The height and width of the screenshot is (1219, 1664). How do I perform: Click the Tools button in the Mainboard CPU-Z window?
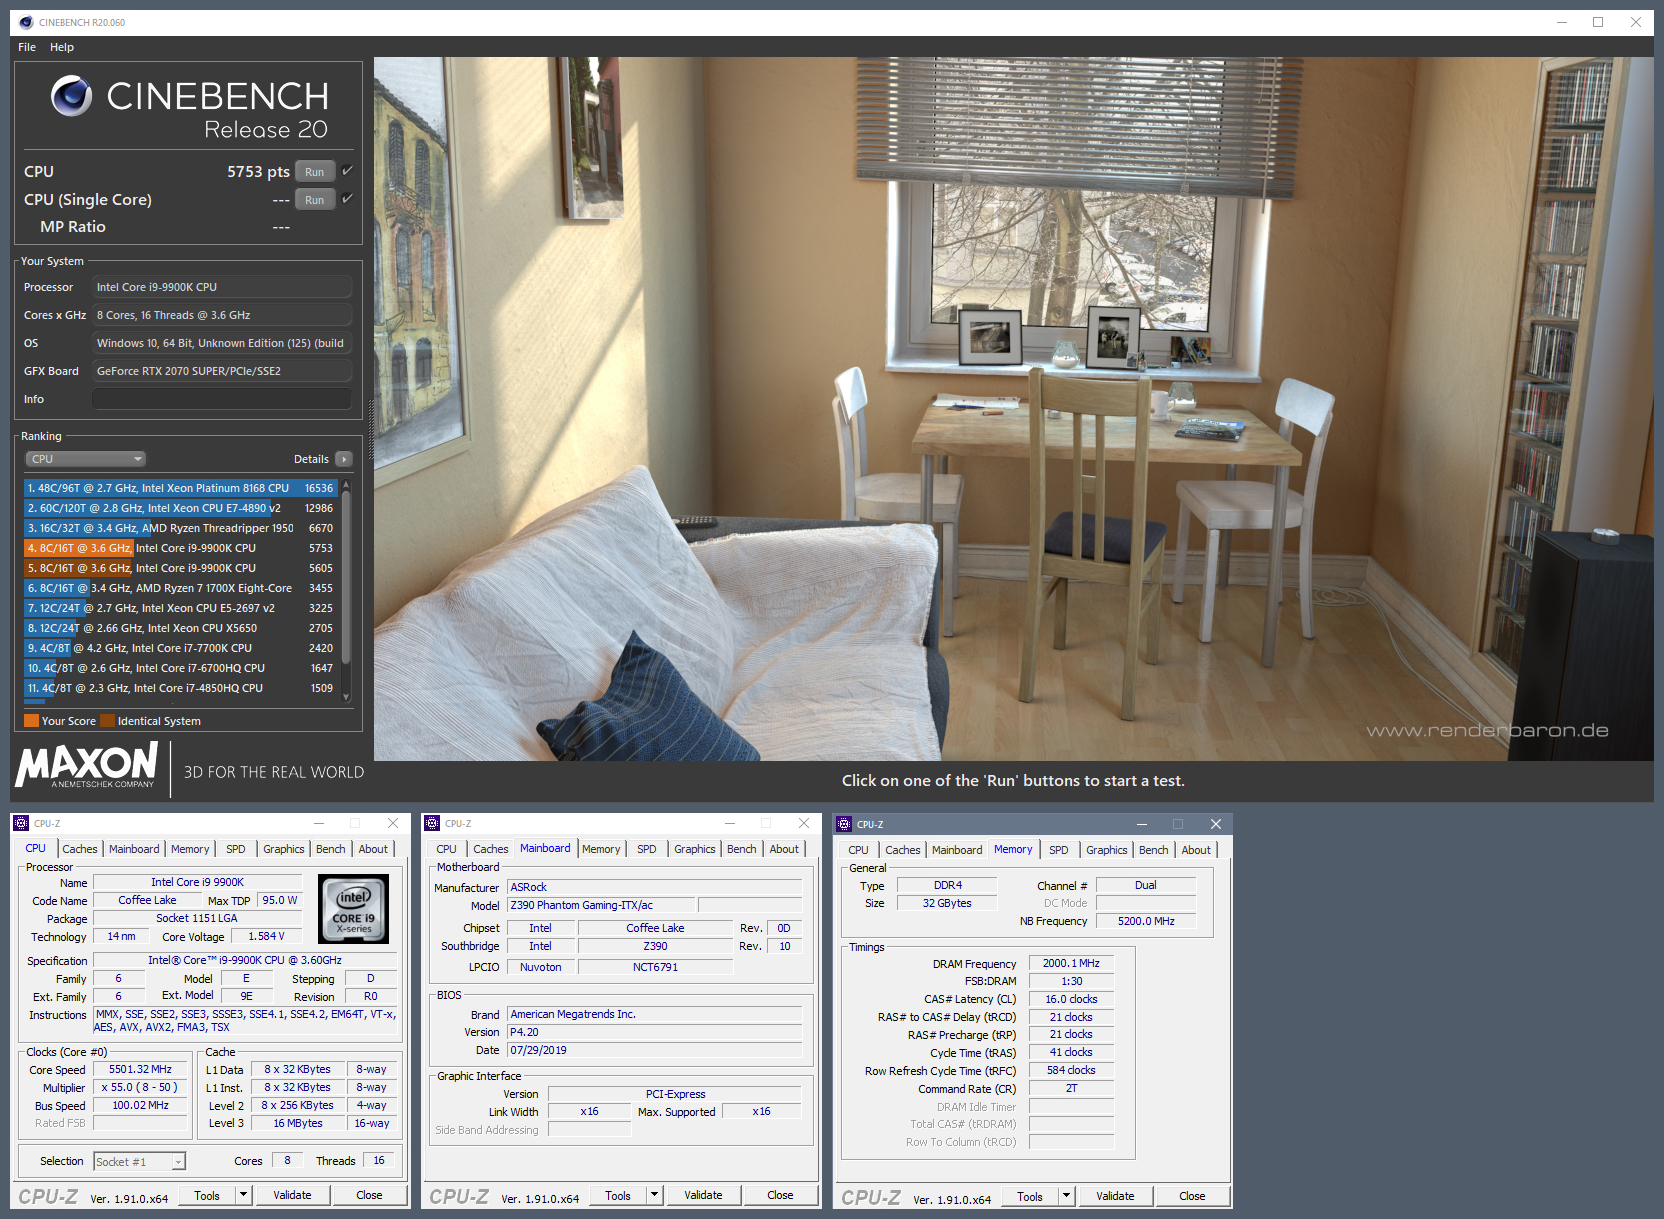tap(618, 1195)
